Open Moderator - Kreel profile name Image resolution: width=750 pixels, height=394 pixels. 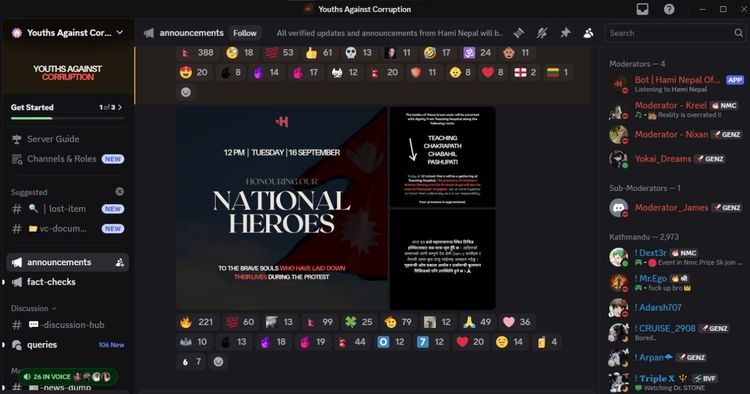(671, 105)
